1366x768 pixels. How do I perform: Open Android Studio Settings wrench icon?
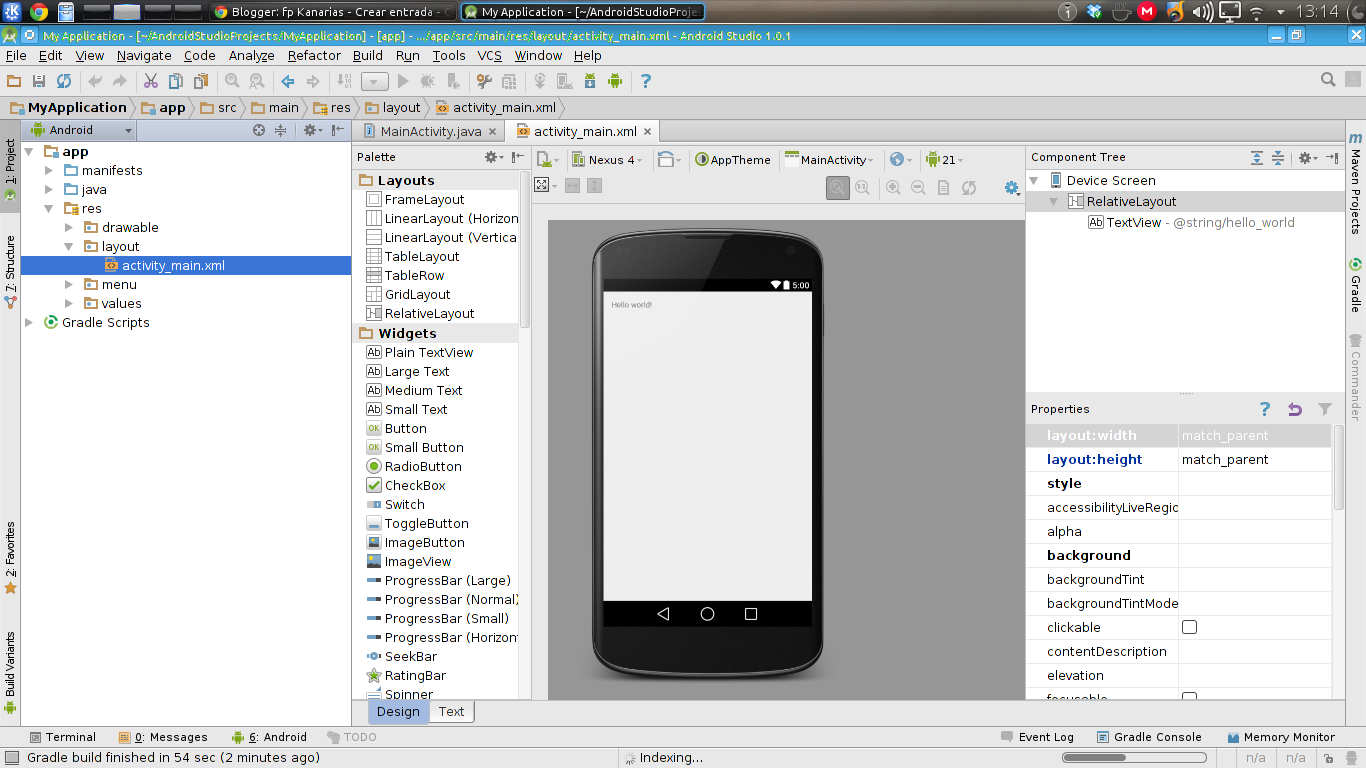(486, 81)
